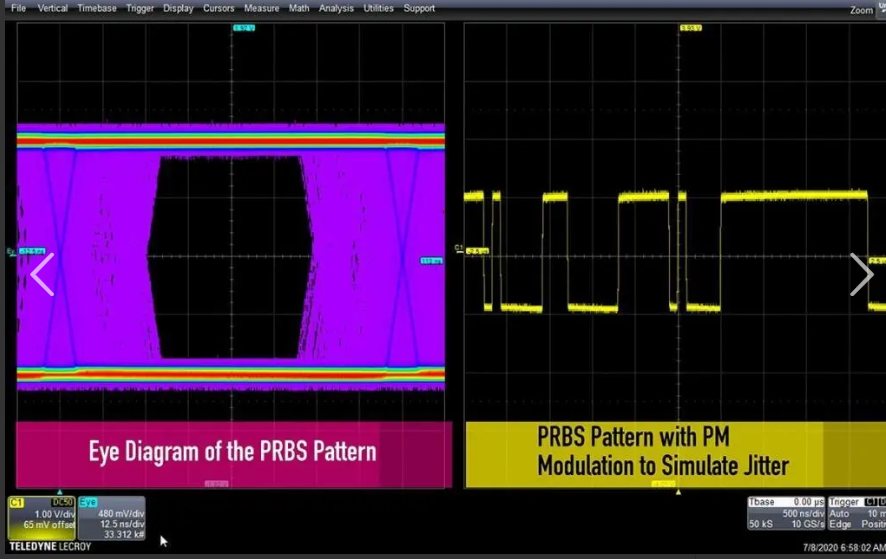
Task: Open the C1 channel descriptor box
Action: tap(42, 513)
